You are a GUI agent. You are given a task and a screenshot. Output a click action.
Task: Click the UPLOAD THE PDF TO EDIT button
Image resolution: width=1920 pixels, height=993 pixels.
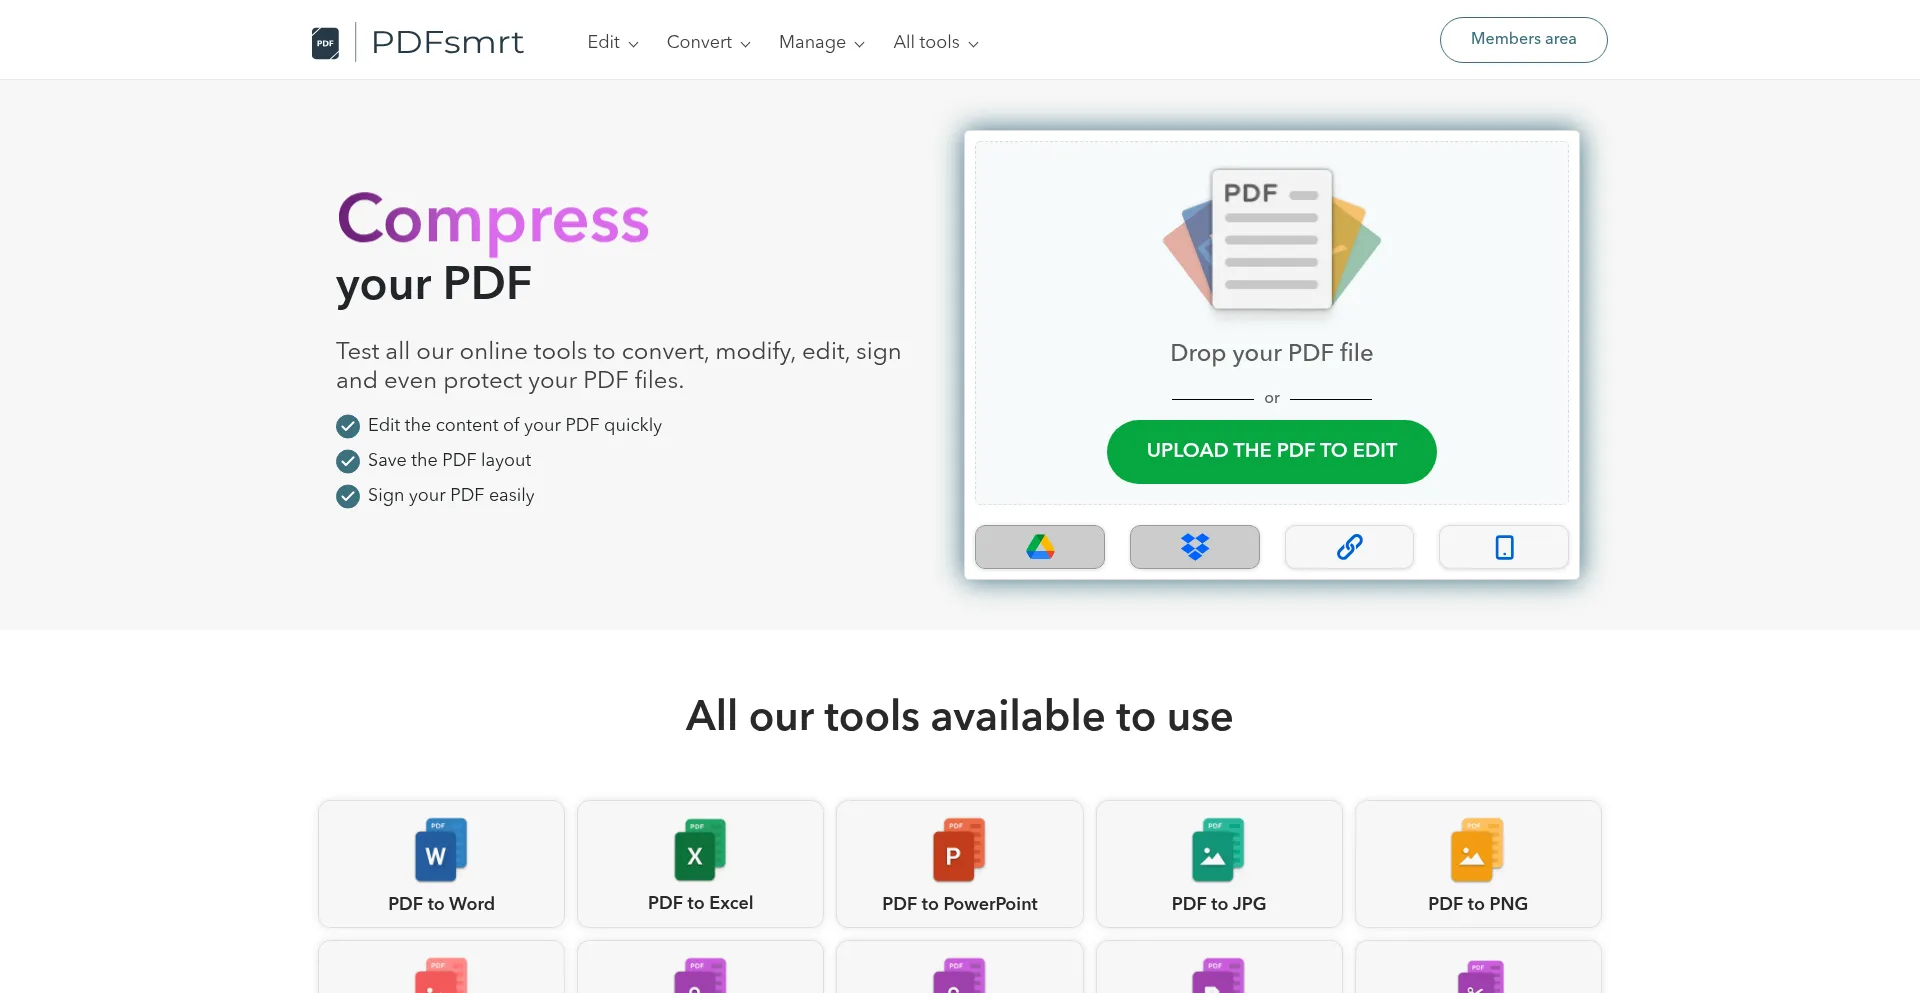click(x=1271, y=451)
